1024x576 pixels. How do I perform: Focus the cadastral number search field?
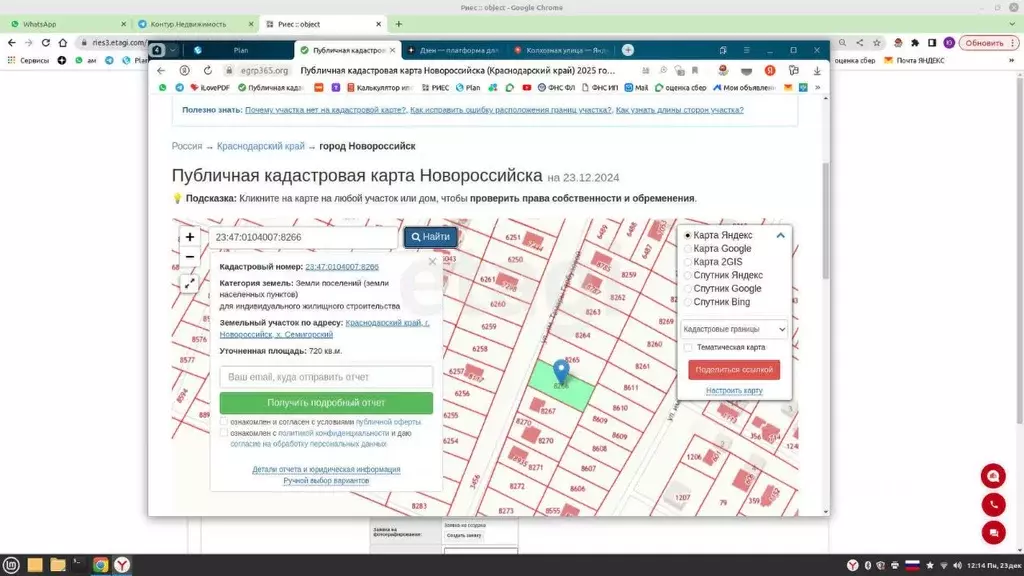tap(303, 237)
